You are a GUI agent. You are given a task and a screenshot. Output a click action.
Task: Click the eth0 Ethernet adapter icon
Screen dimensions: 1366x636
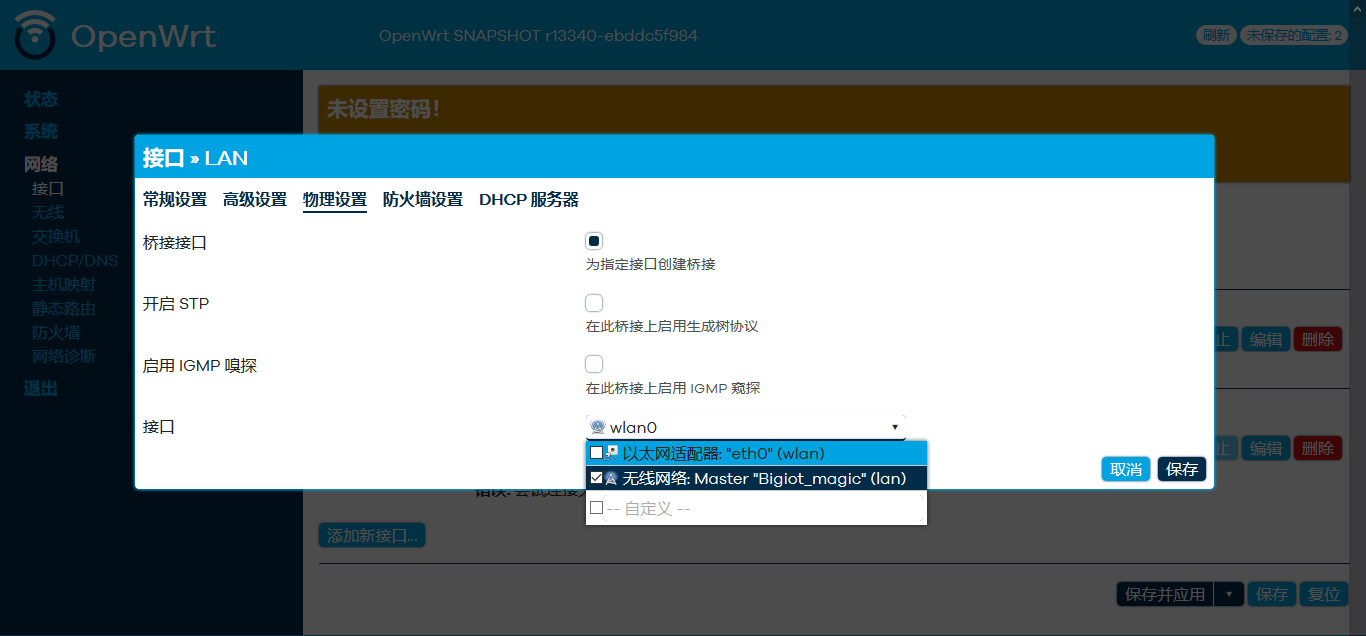coord(612,453)
